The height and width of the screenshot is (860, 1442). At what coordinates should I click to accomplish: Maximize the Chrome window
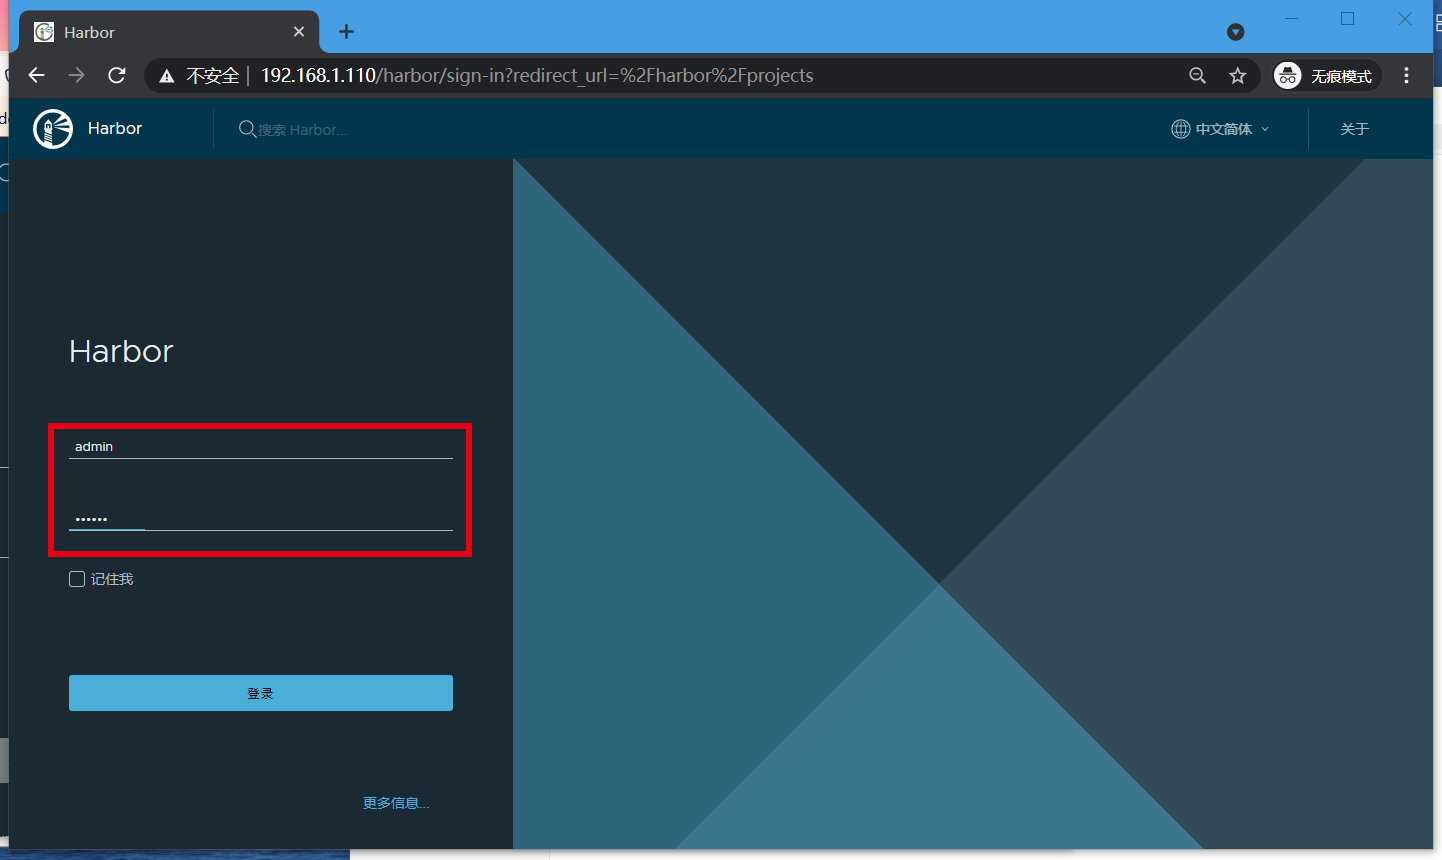point(1347,19)
